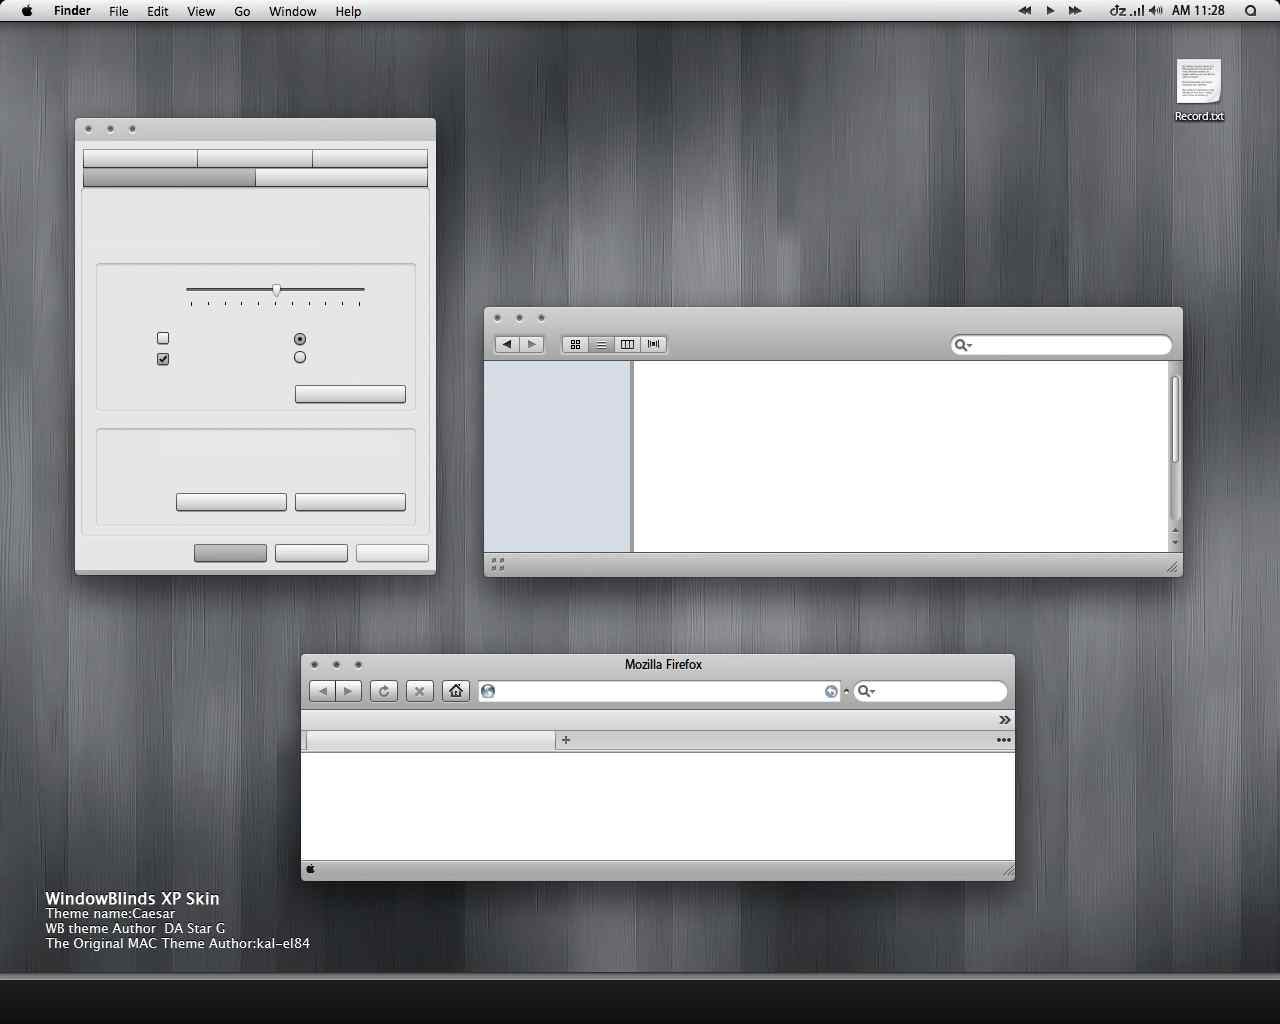Open Firefox search engine magnifier dropdown
The height and width of the screenshot is (1024, 1280).
point(866,691)
